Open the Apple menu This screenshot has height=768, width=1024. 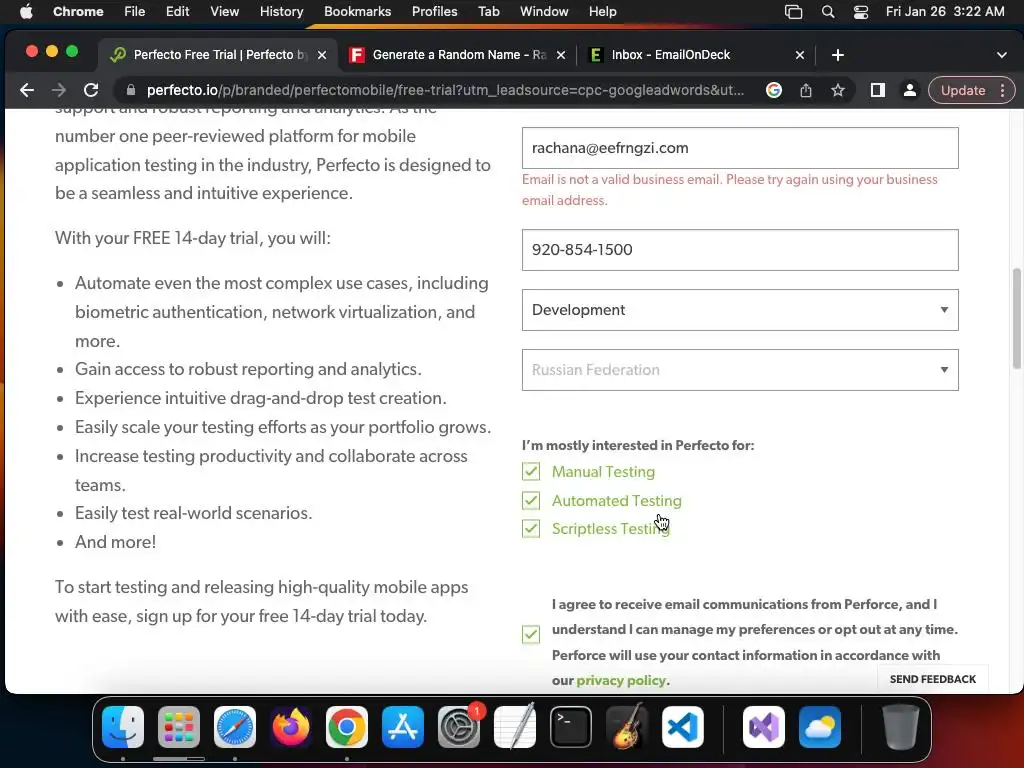26,12
